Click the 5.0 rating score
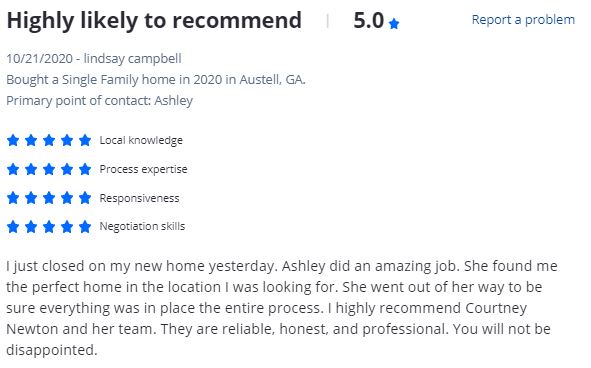This screenshot has height=368, width=591. coord(368,20)
